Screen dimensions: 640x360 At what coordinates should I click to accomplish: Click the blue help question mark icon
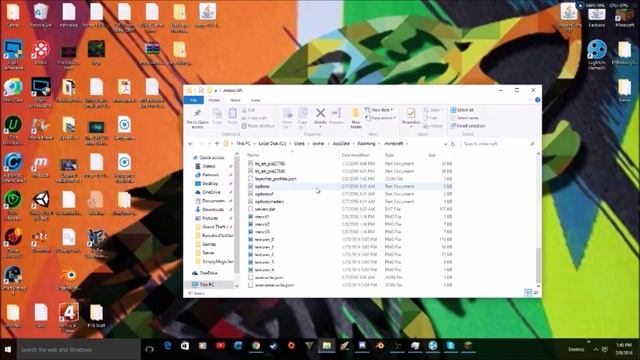point(538,100)
